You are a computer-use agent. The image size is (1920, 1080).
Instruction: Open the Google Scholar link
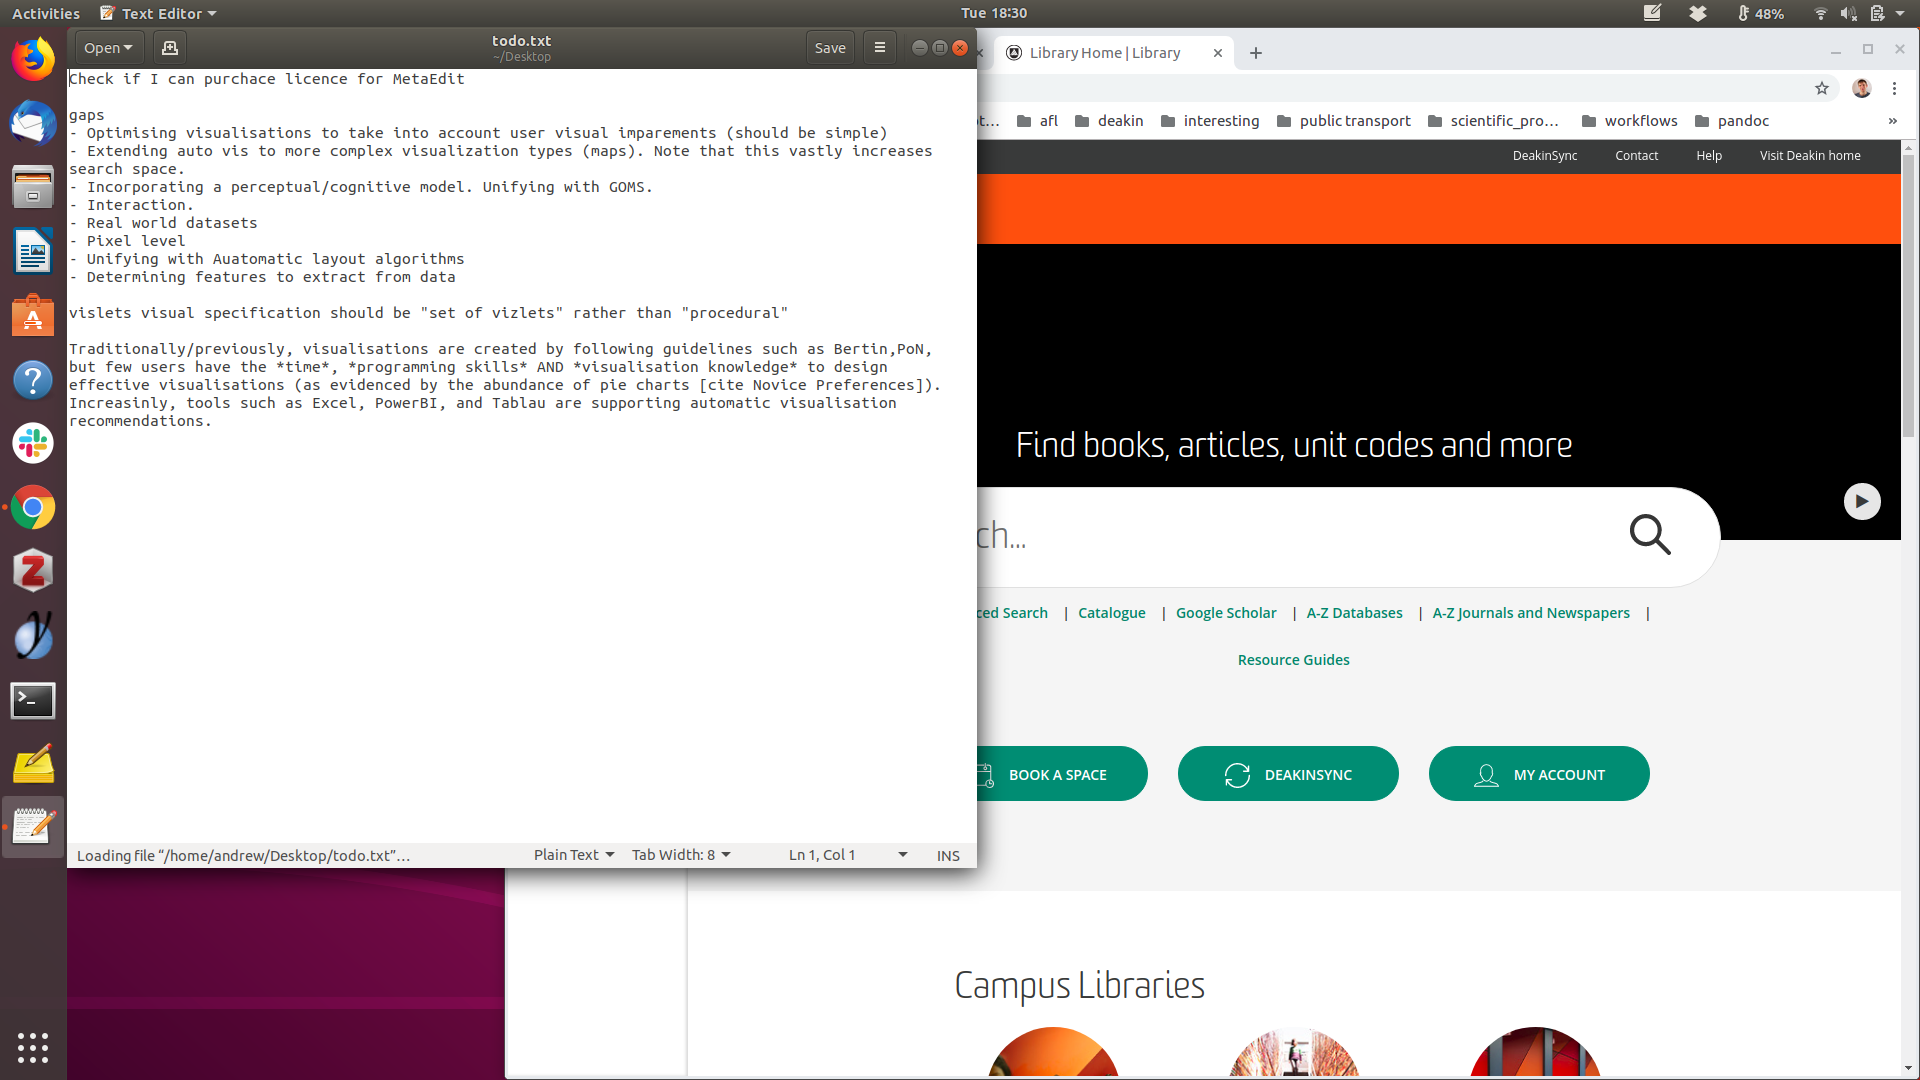point(1226,613)
